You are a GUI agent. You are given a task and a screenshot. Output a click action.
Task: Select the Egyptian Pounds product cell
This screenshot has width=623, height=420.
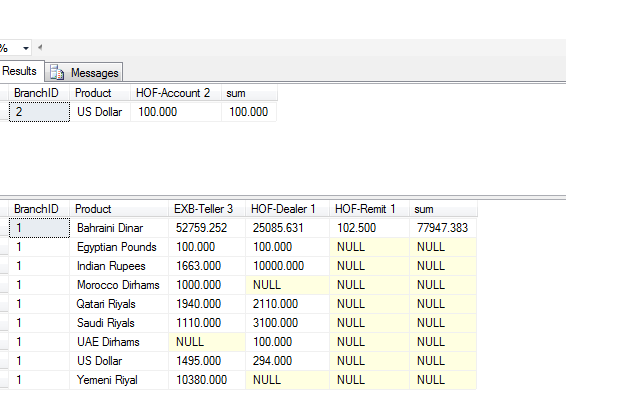[x=119, y=247]
